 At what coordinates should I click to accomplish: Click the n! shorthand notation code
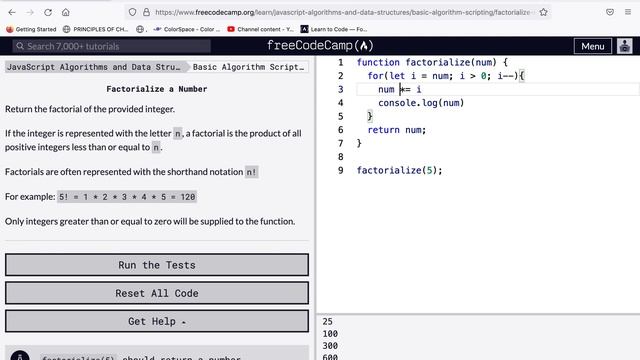pos(251,172)
